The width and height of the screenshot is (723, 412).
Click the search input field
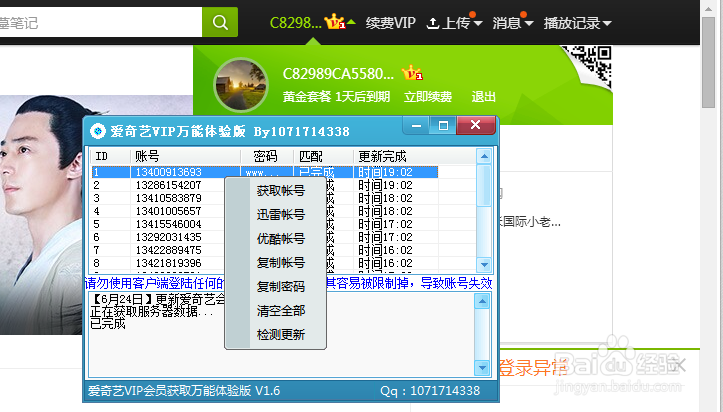click(101, 22)
